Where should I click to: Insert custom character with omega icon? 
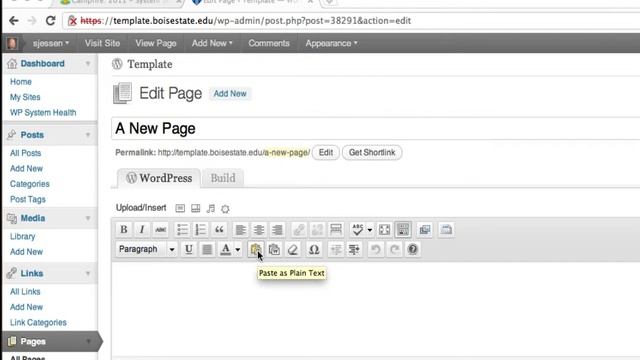click(x=314, y=249)
